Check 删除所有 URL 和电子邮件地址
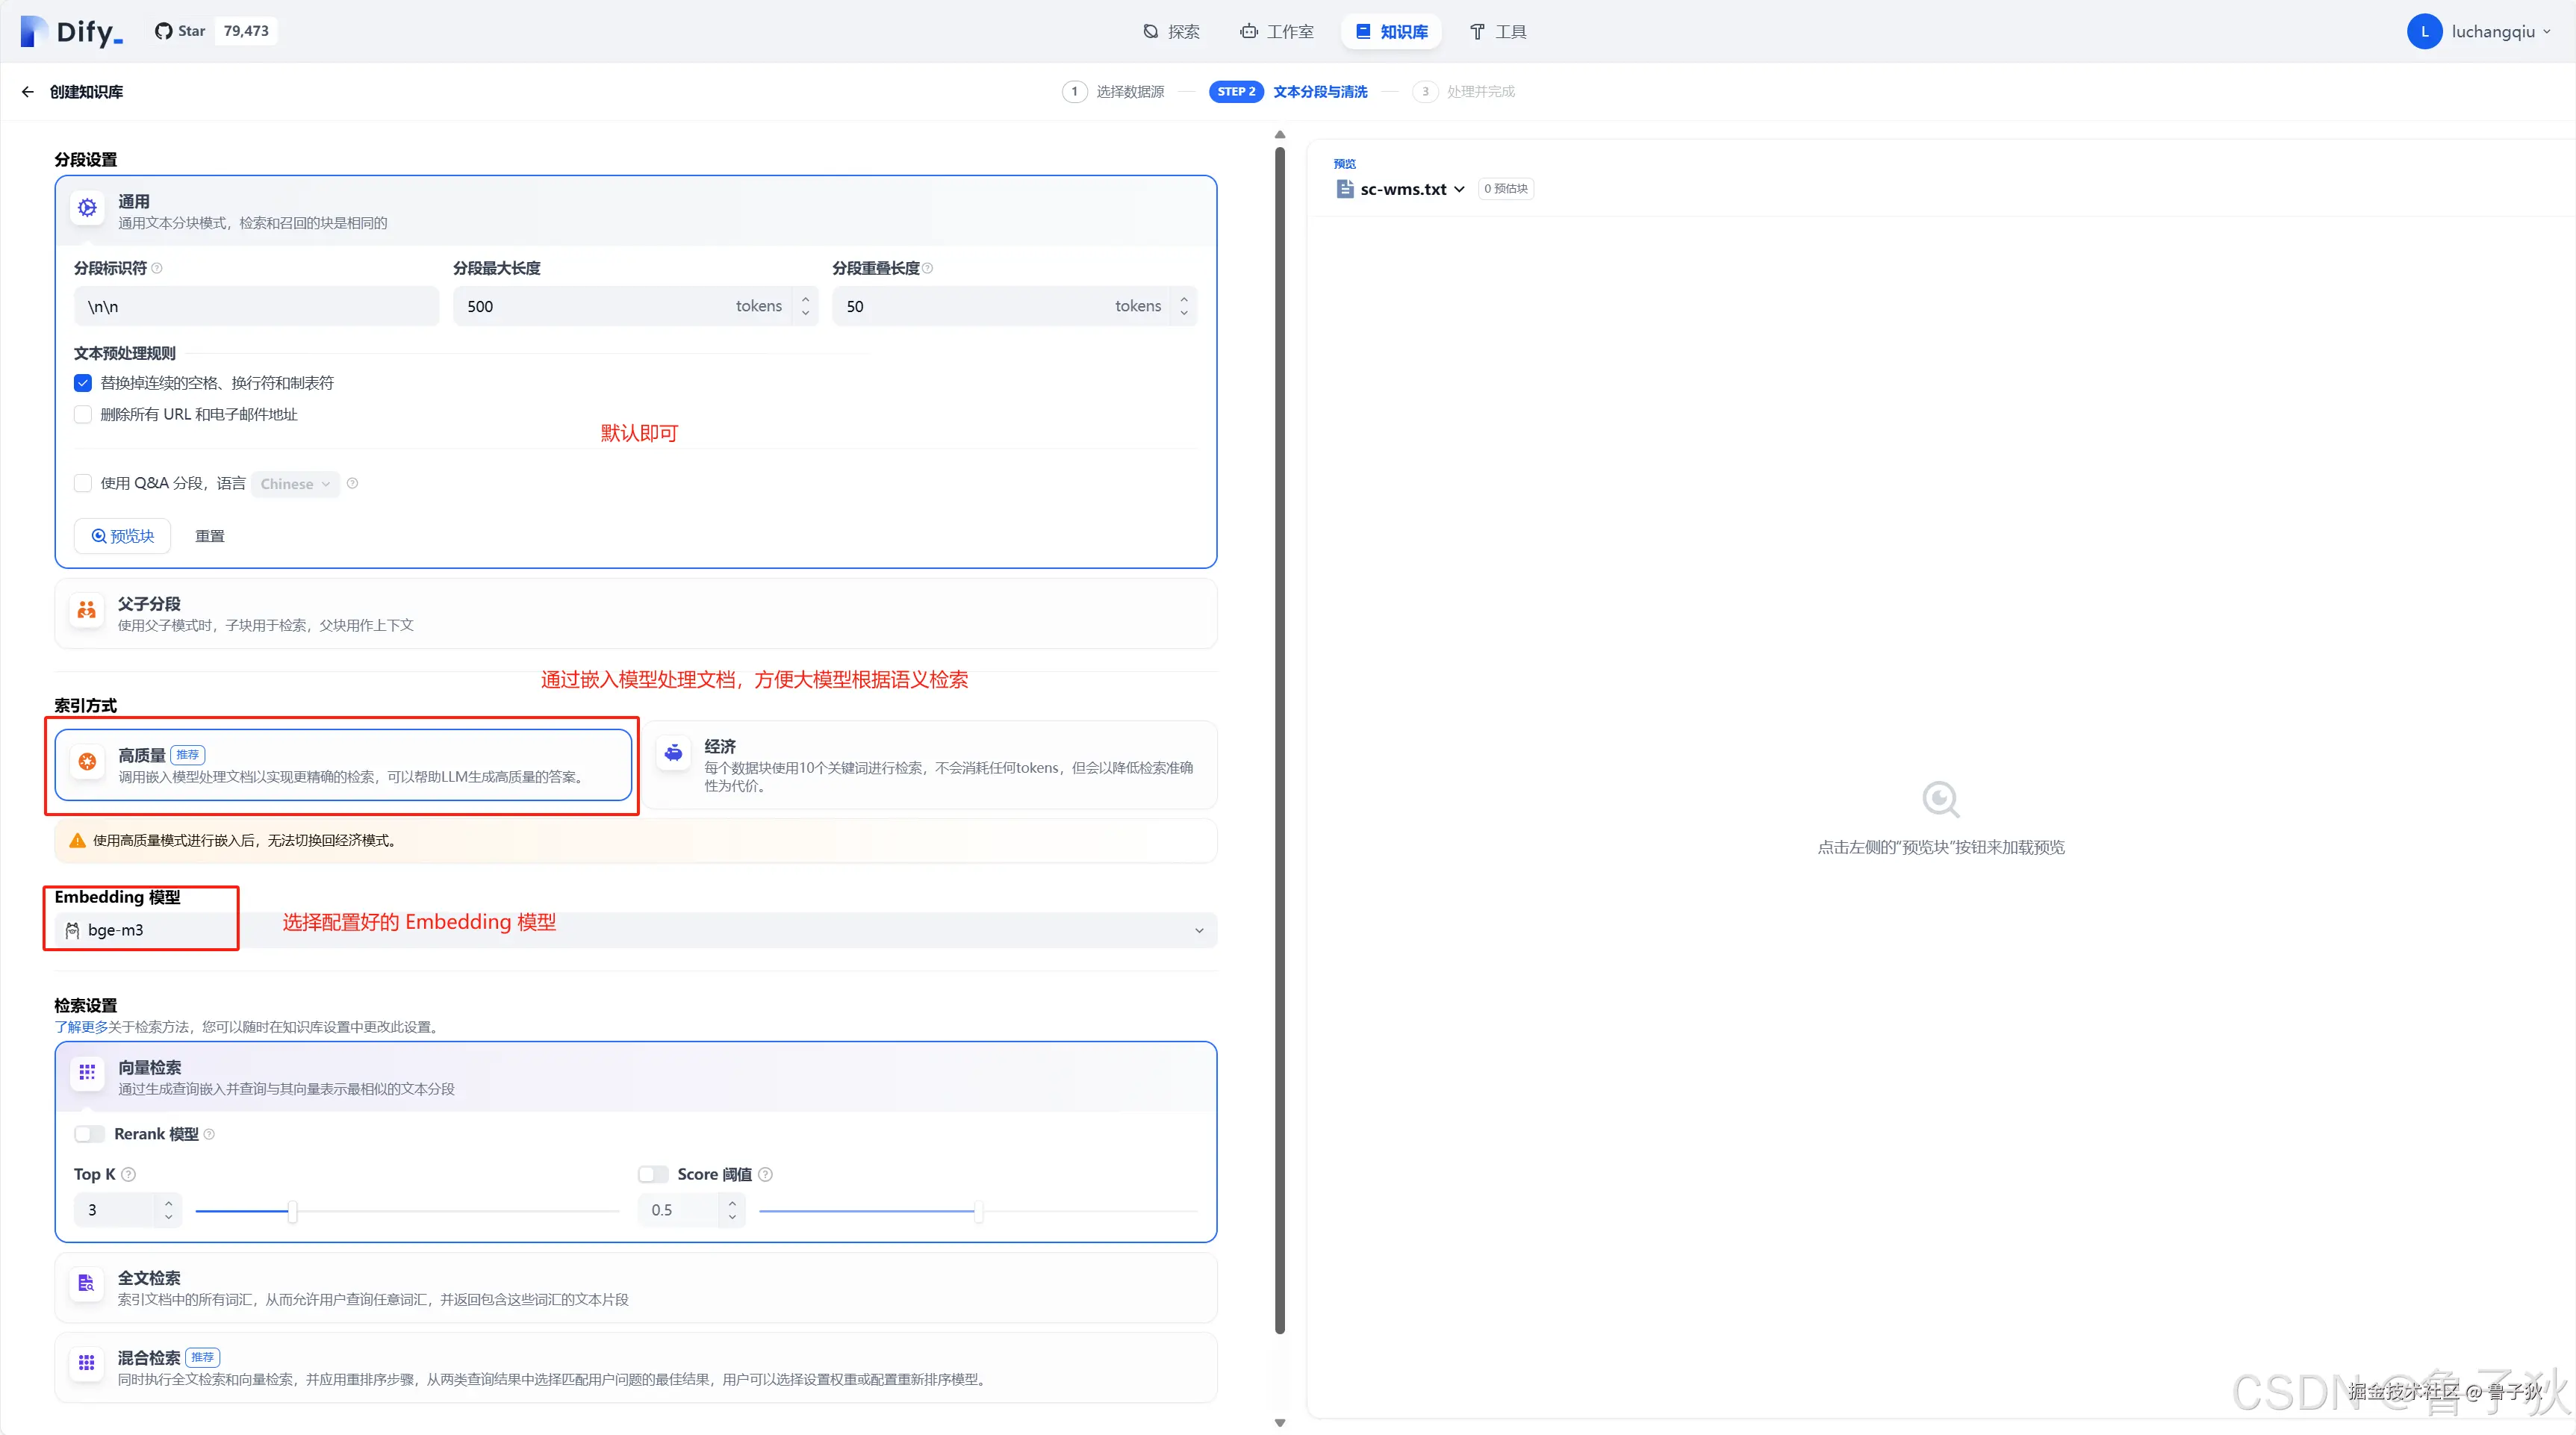This screenshot has height=1435, width=2576. (x=83, y=414)
